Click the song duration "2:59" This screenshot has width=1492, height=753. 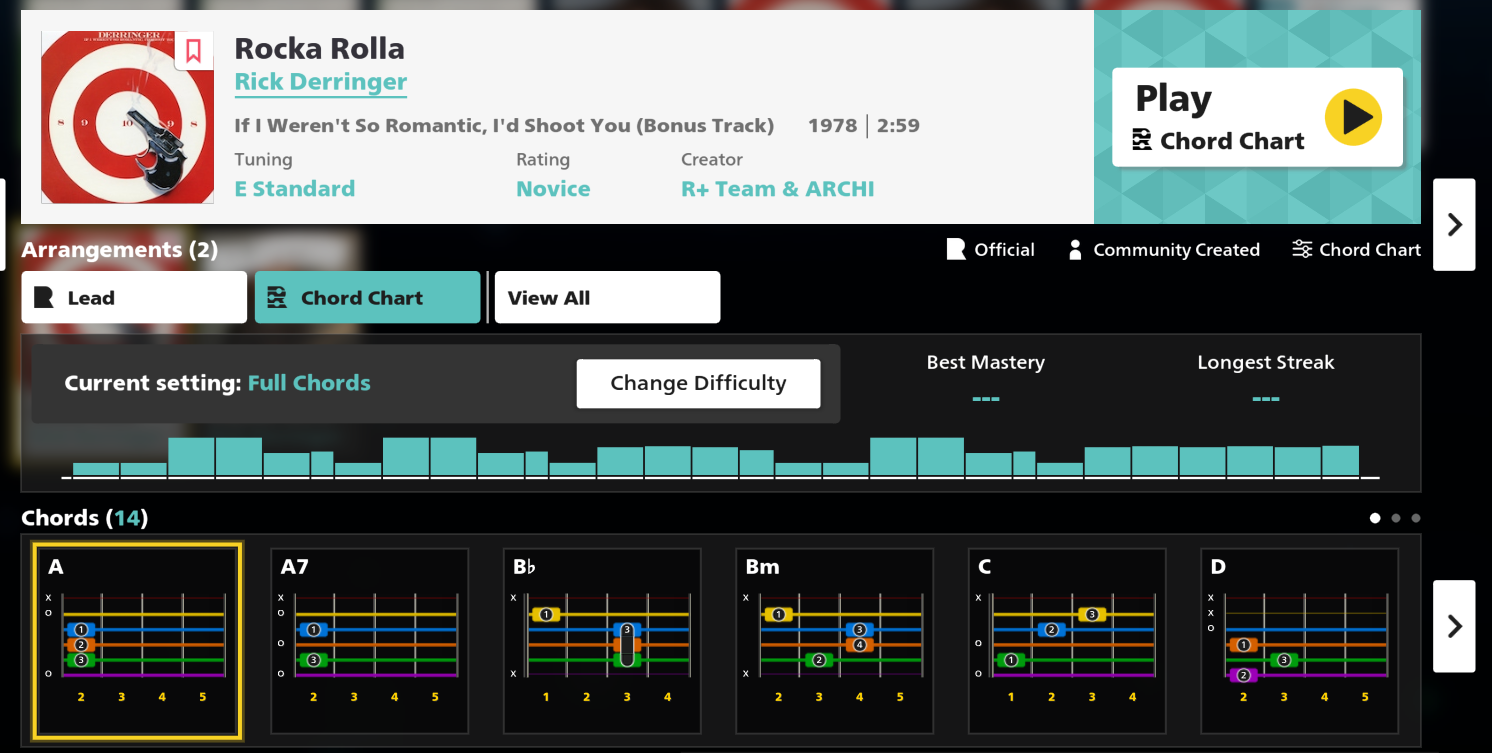click(898, 126)
